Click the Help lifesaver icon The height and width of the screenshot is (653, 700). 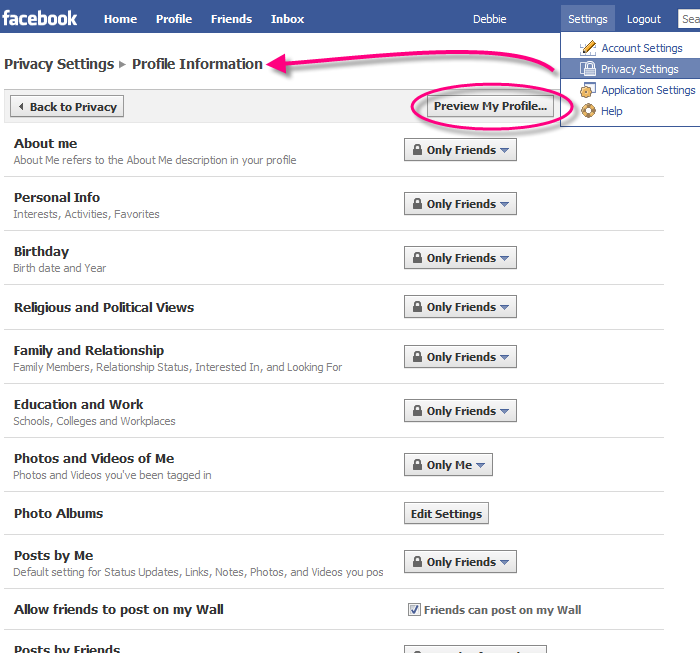pyautogui.click(x=588, y=111)
